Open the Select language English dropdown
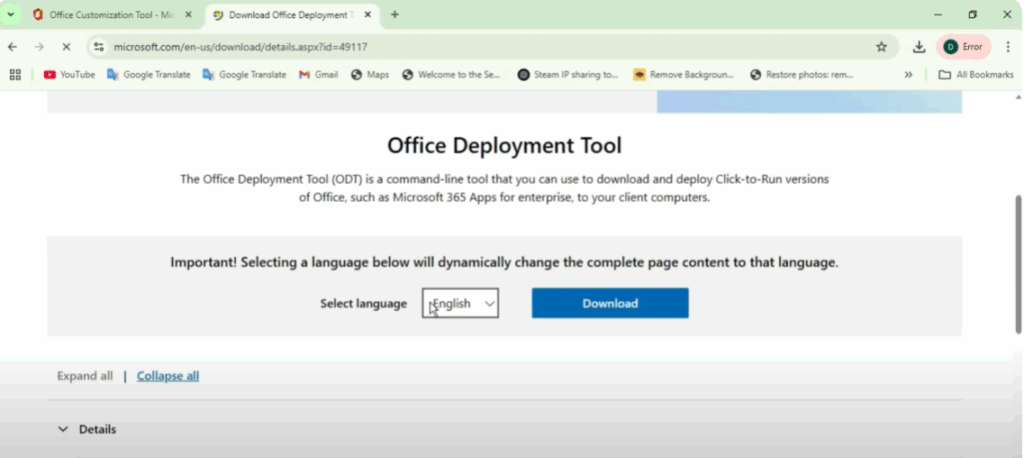Image resolution: width=1024 pixels, height=458 pixels. [x=460, y=303]
